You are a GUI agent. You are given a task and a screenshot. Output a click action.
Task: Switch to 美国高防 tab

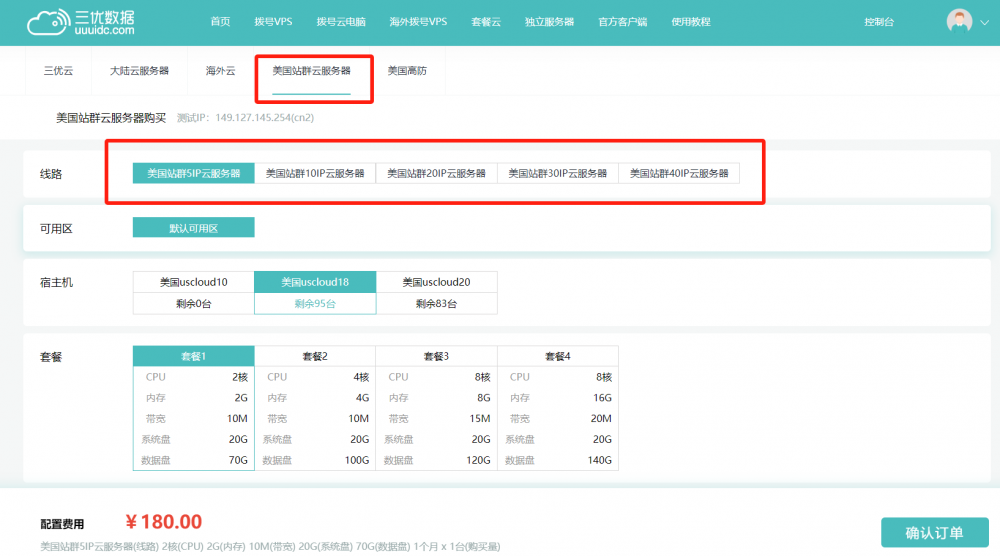[x=407, y=71]
